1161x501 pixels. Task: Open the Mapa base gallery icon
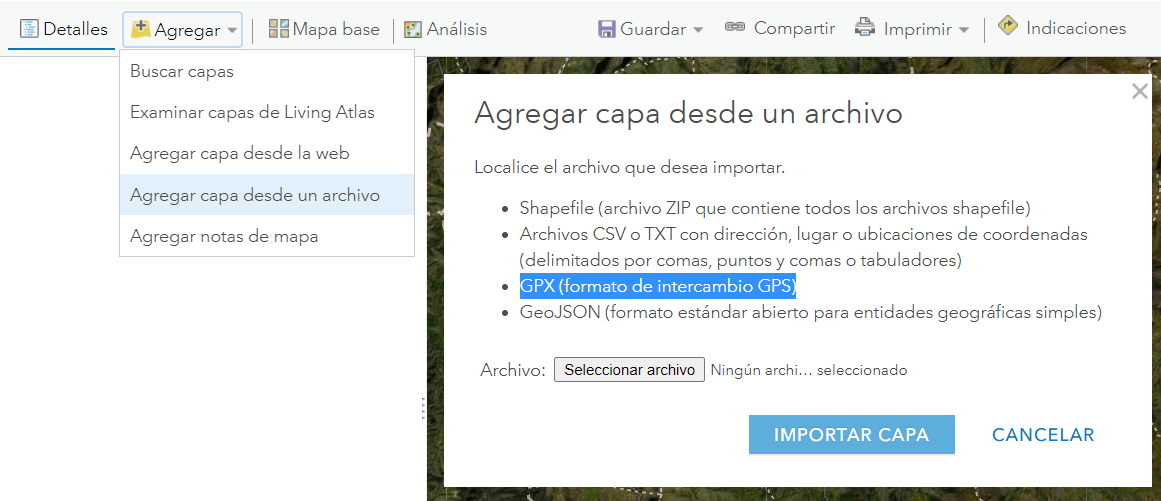click(x=279, y=30)
